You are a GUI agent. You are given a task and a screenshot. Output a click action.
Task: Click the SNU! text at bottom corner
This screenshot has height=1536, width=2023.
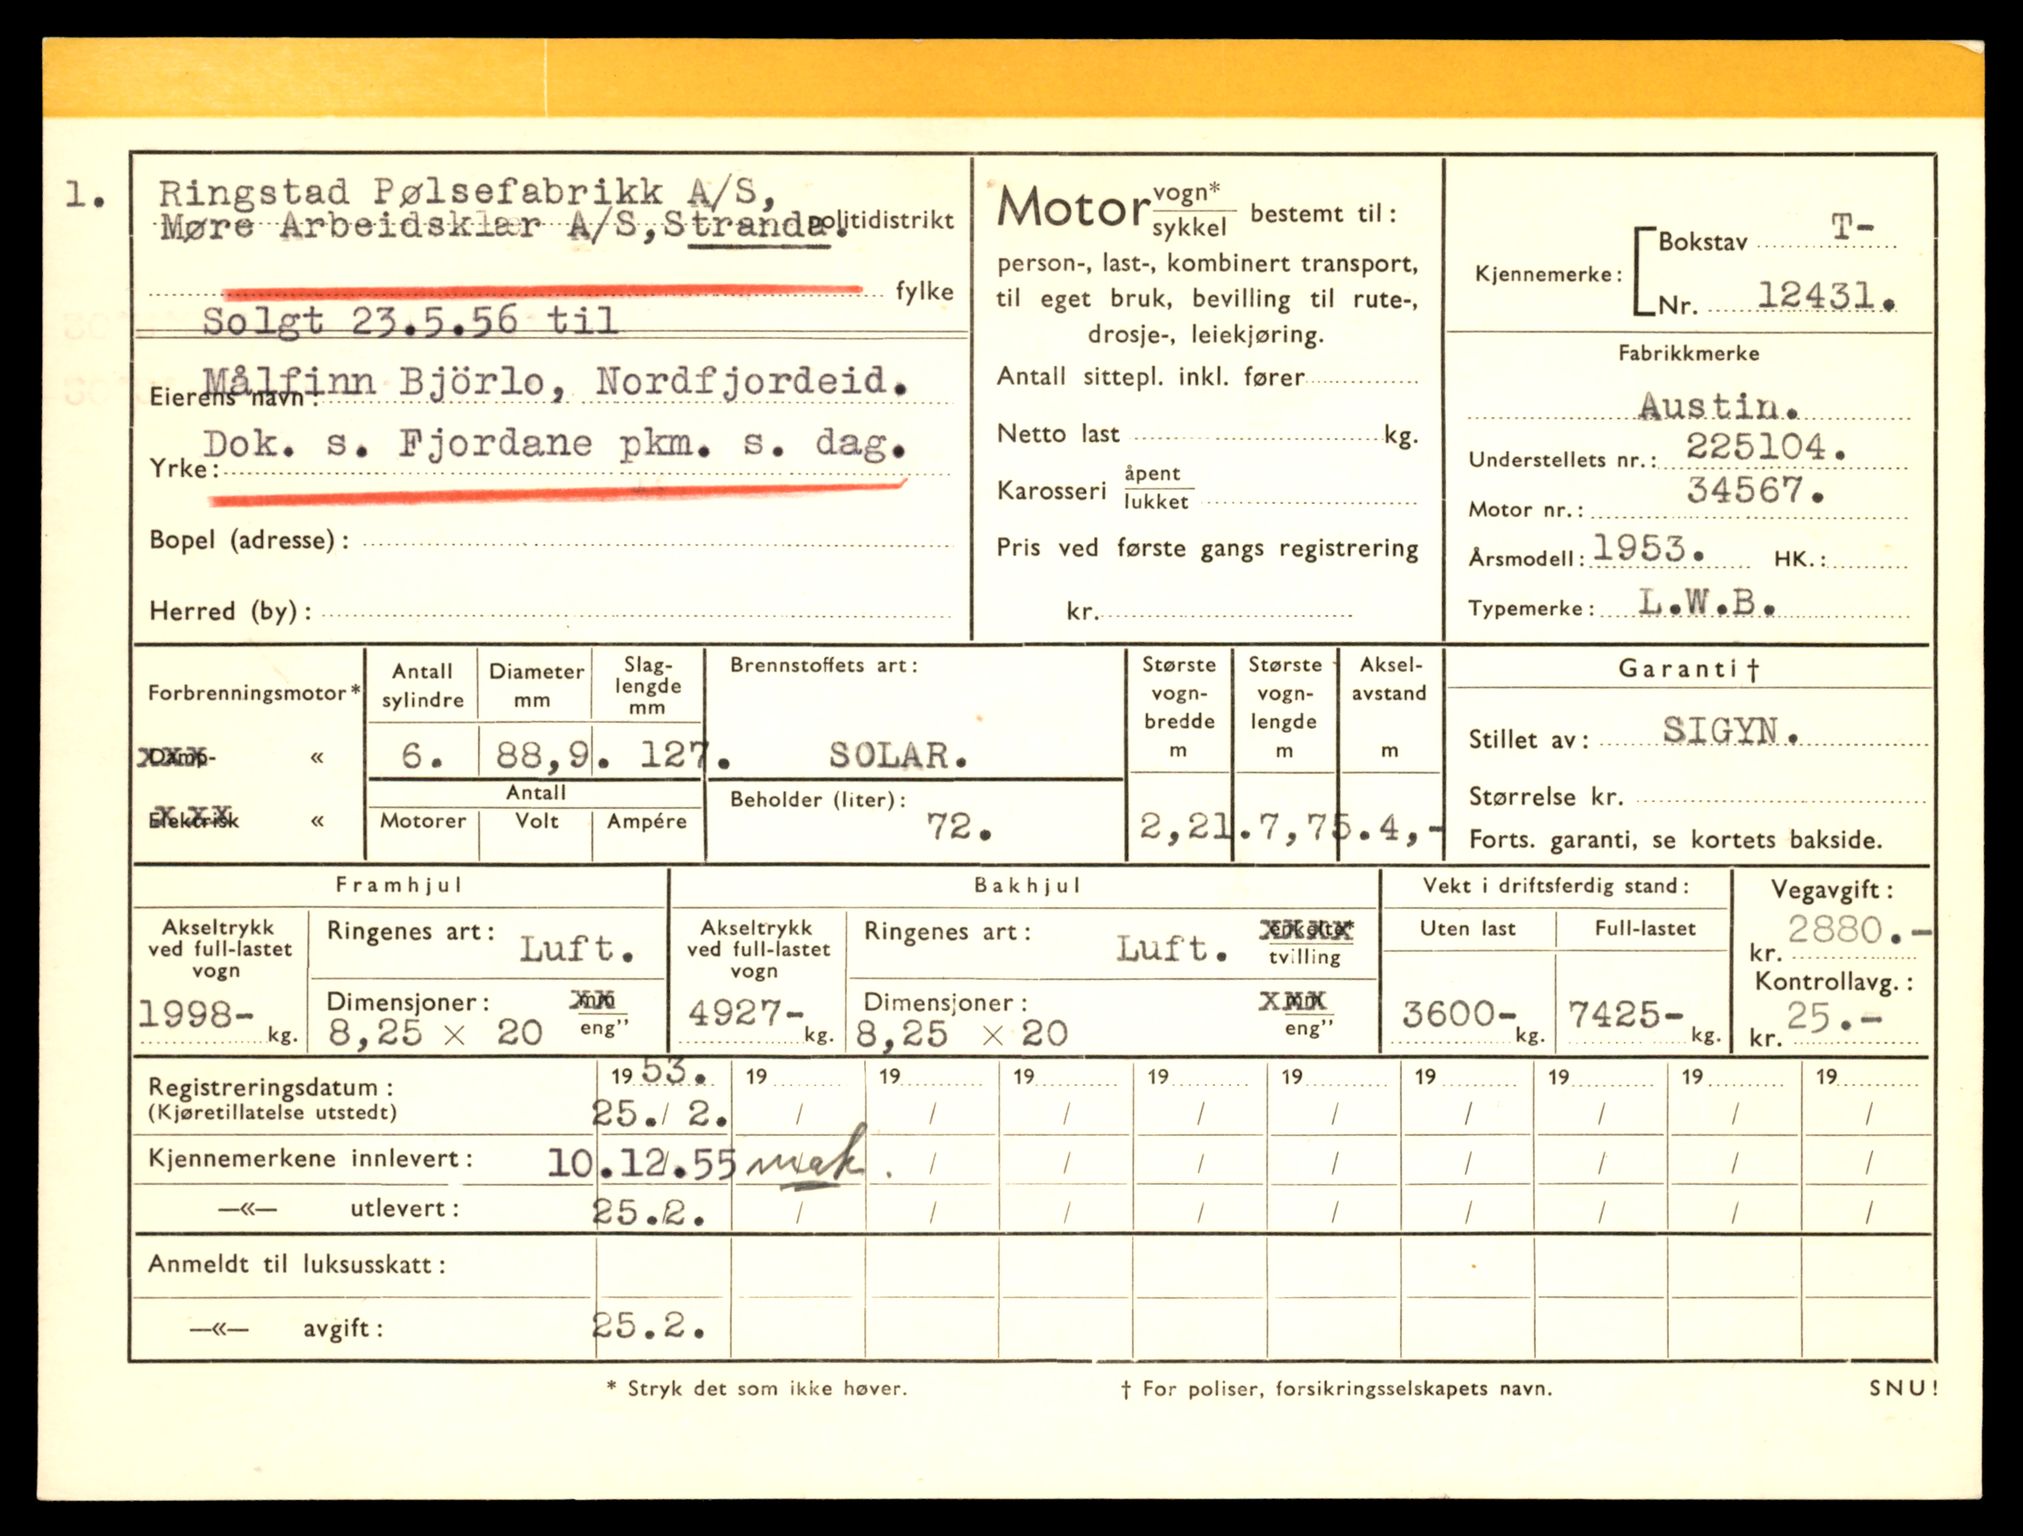point(1902,1388)
